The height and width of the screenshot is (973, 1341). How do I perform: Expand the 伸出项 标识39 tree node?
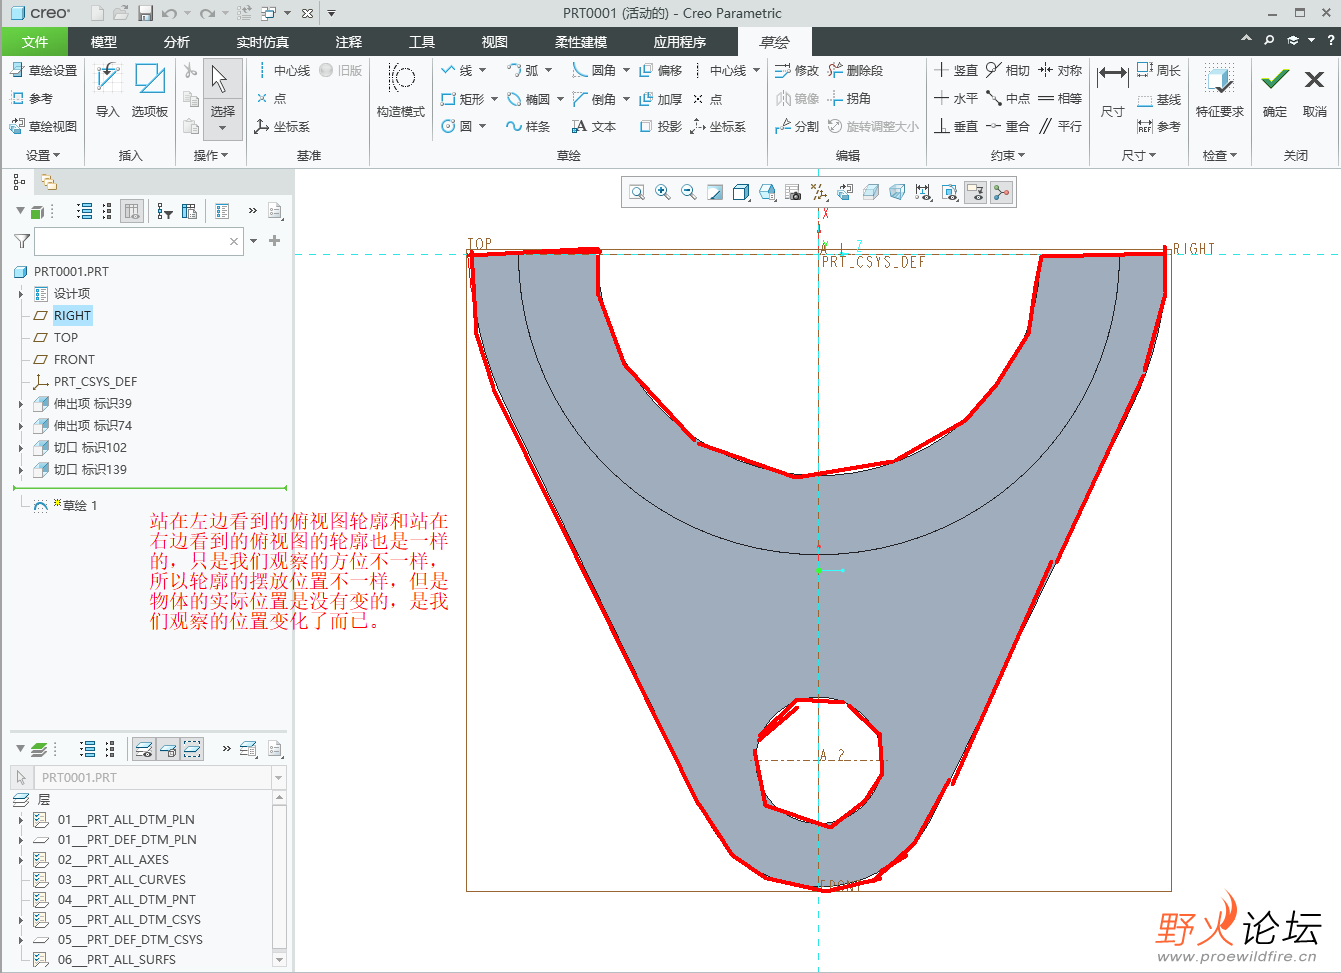point(21,404)
